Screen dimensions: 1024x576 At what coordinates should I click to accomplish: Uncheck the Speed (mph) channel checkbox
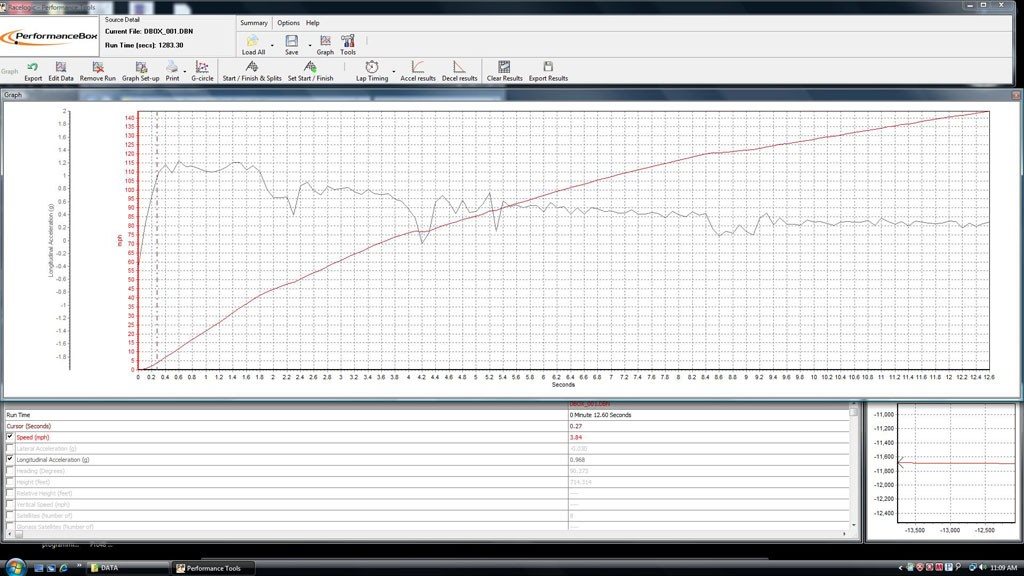pyautogui.click(x=10, y=437)
